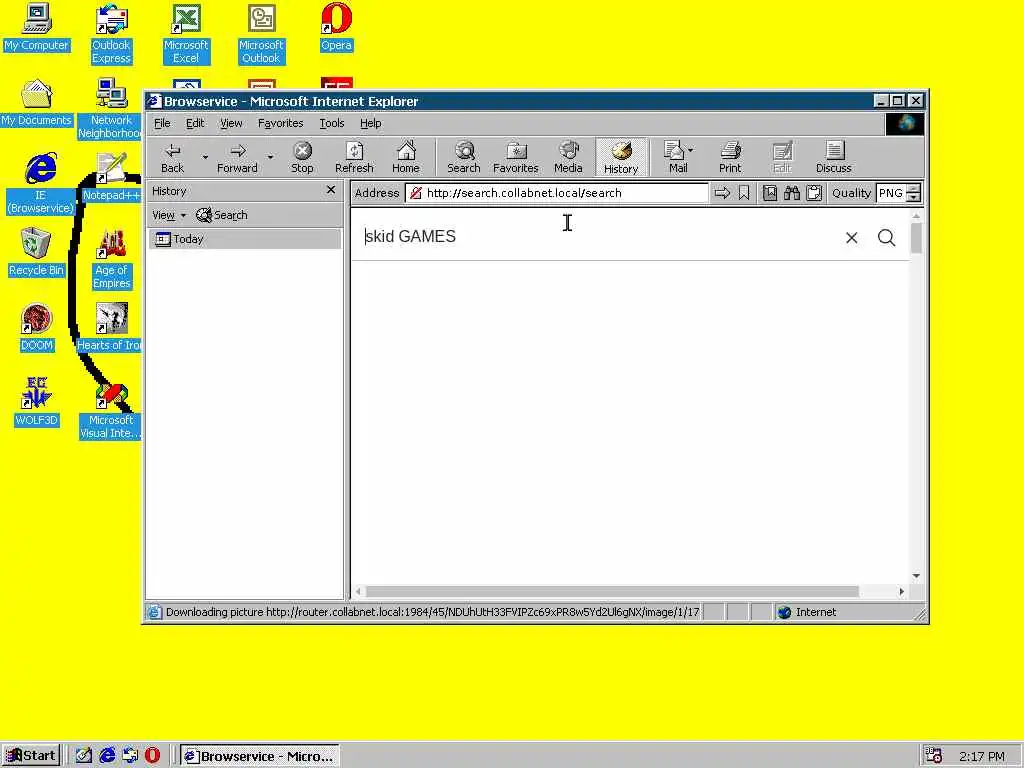Viewport: 1024px width, 768px height.
Task: Select Opera desktop icon
Action: pyautogui.click(x=336, y=27)
